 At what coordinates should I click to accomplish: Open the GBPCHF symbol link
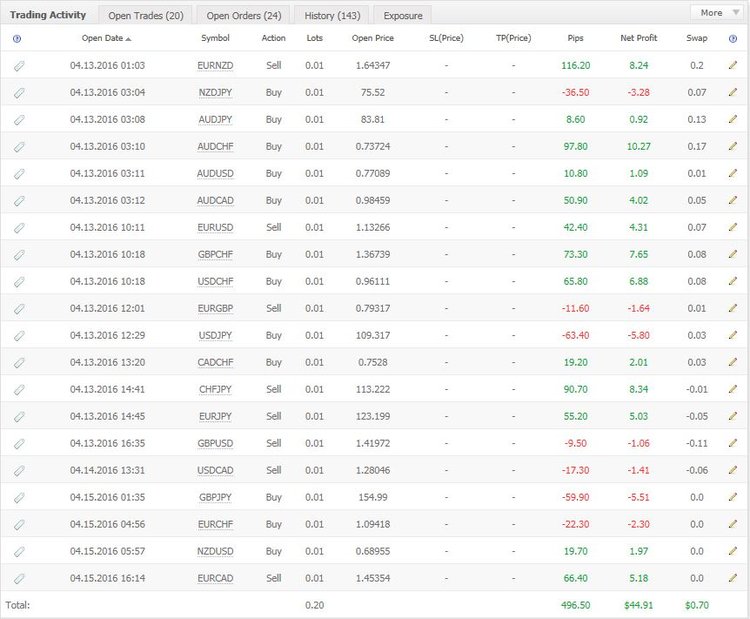pyautogui.click(x=215, y=254)
